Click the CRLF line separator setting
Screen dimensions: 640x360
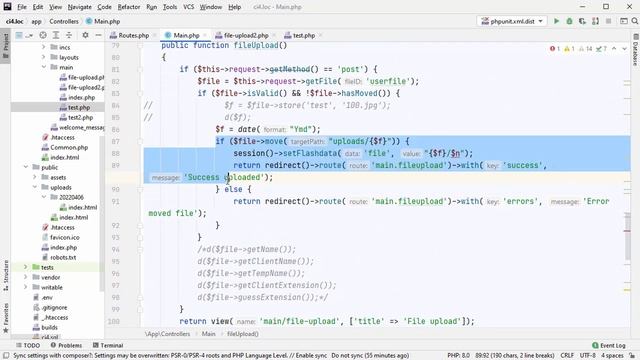(x=567, y=356)
